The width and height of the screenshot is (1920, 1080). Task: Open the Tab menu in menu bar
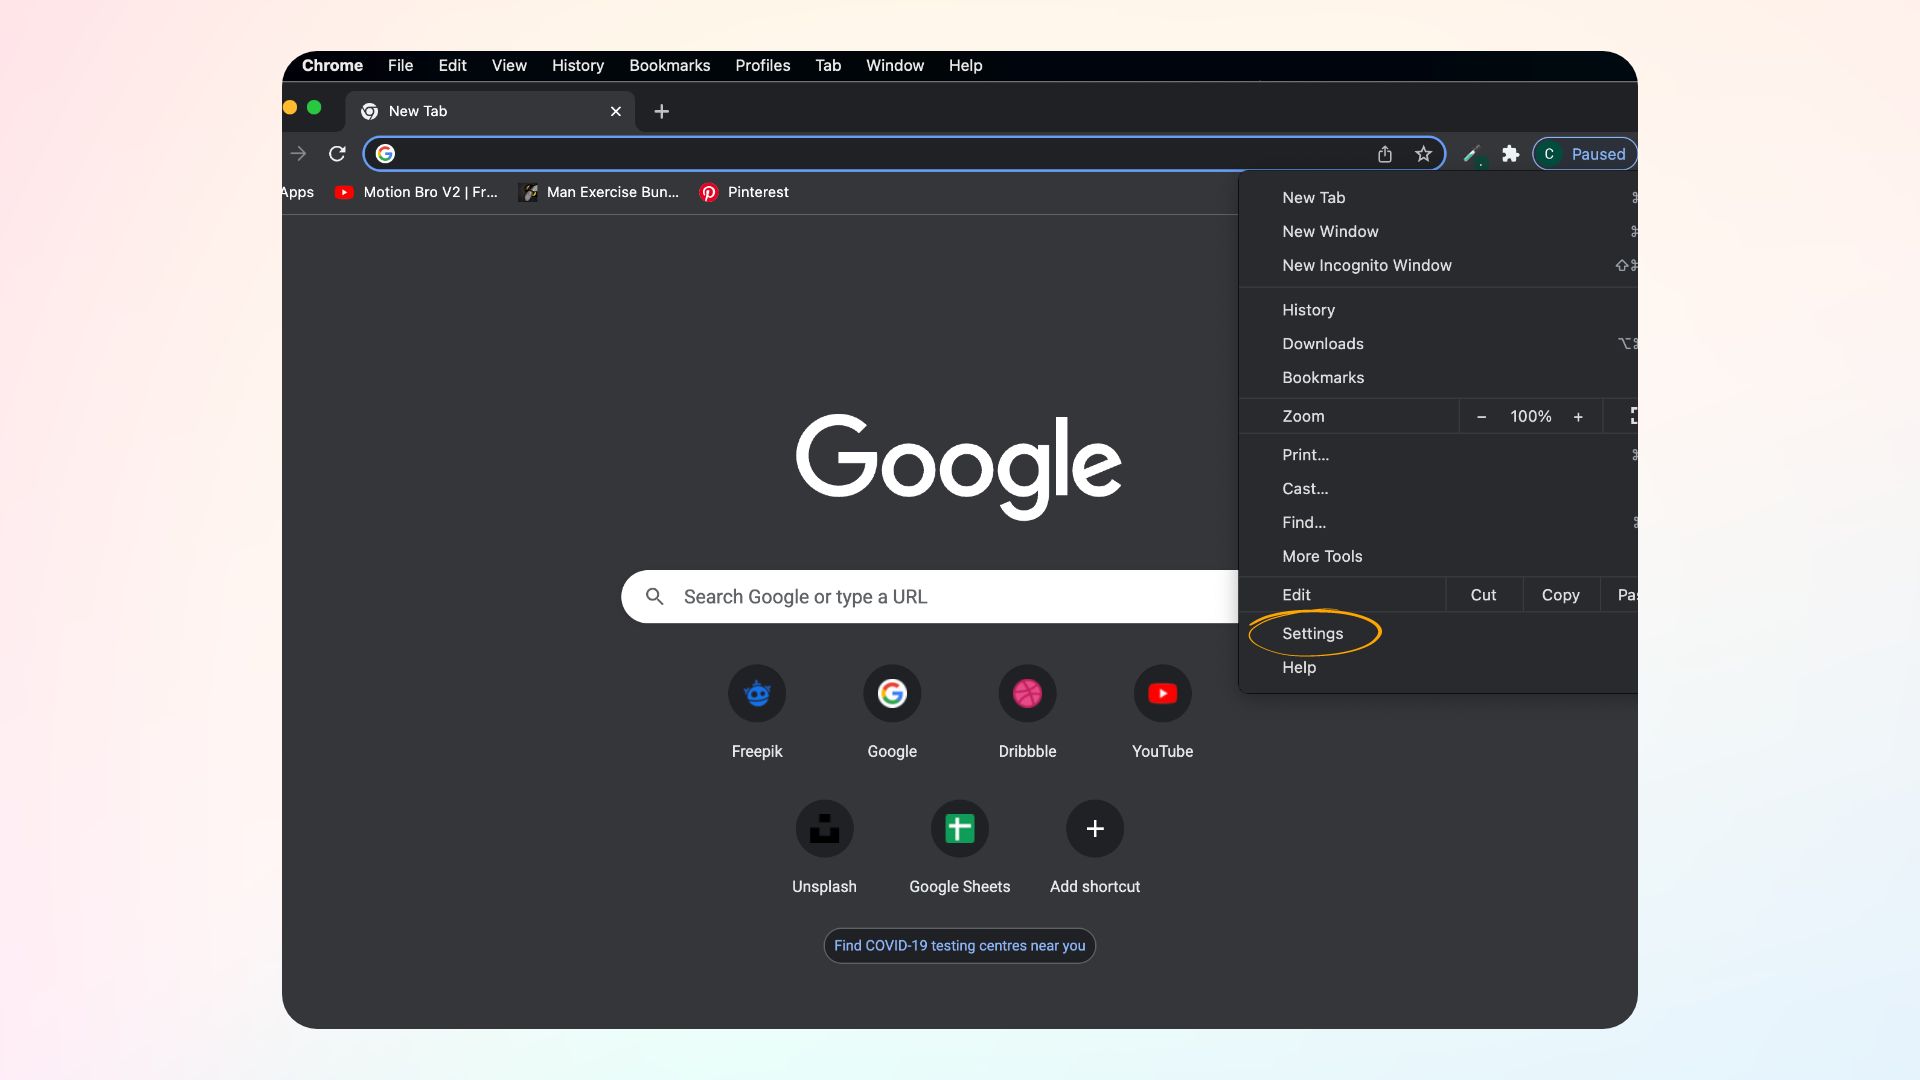pyautogui.click(x=828, y=65)
